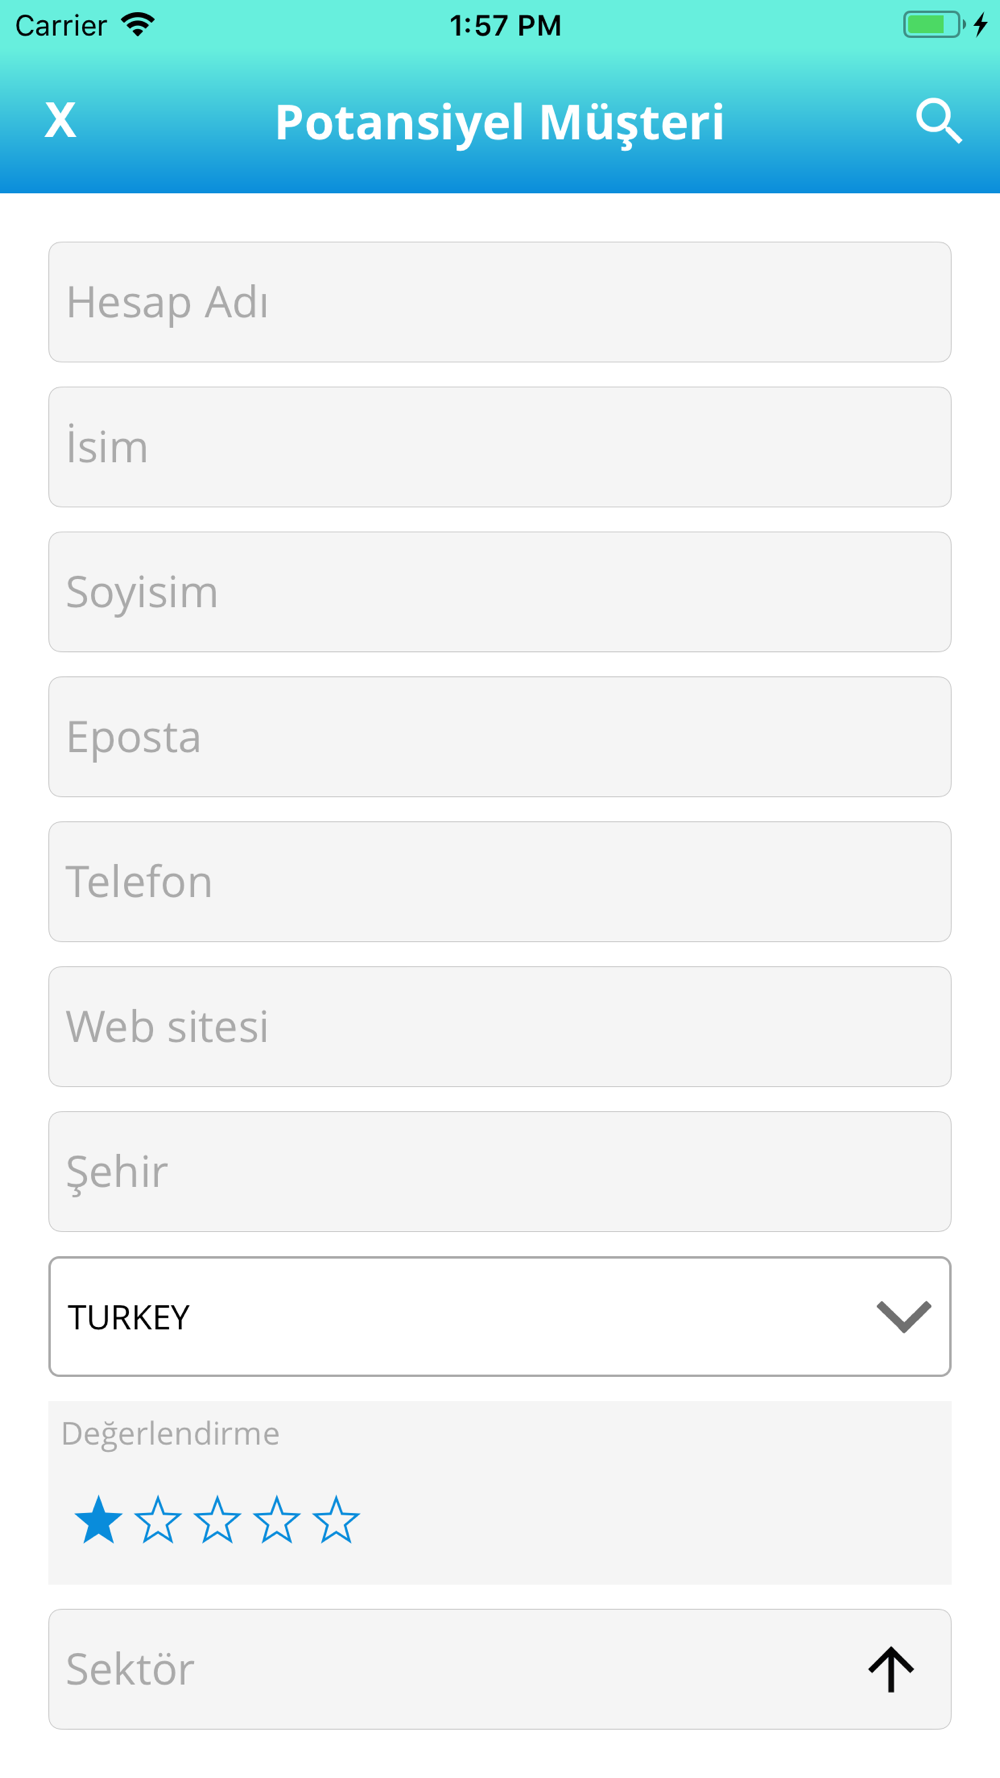Select the Soyisim text field
Image resolution: width=1000 pixels, height=1778 pixels.
pyautogui.click(x=500, y=592)
